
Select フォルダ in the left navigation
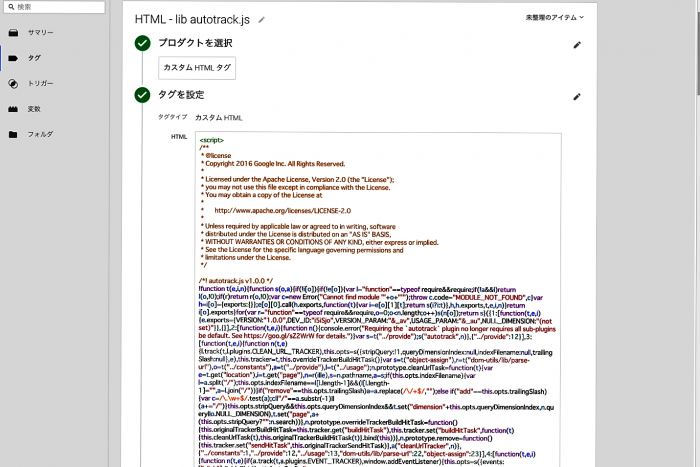(x=40, y=133)
